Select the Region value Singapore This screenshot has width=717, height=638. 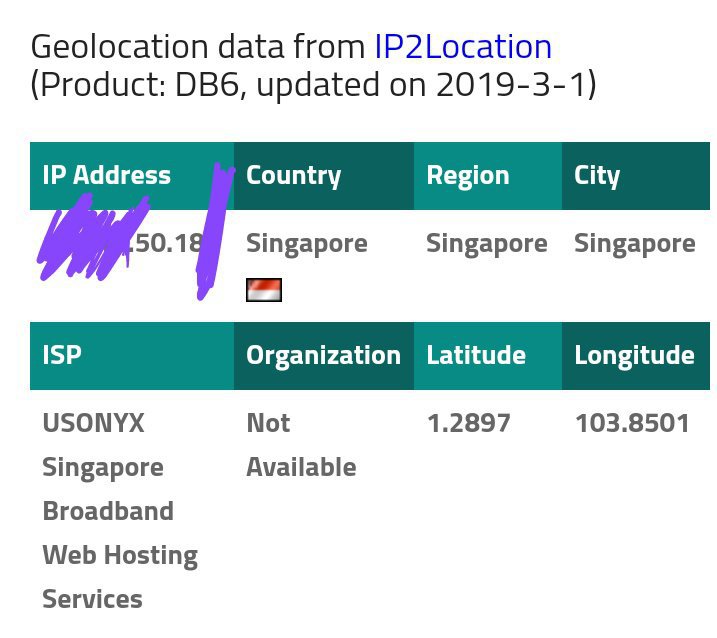487,244
